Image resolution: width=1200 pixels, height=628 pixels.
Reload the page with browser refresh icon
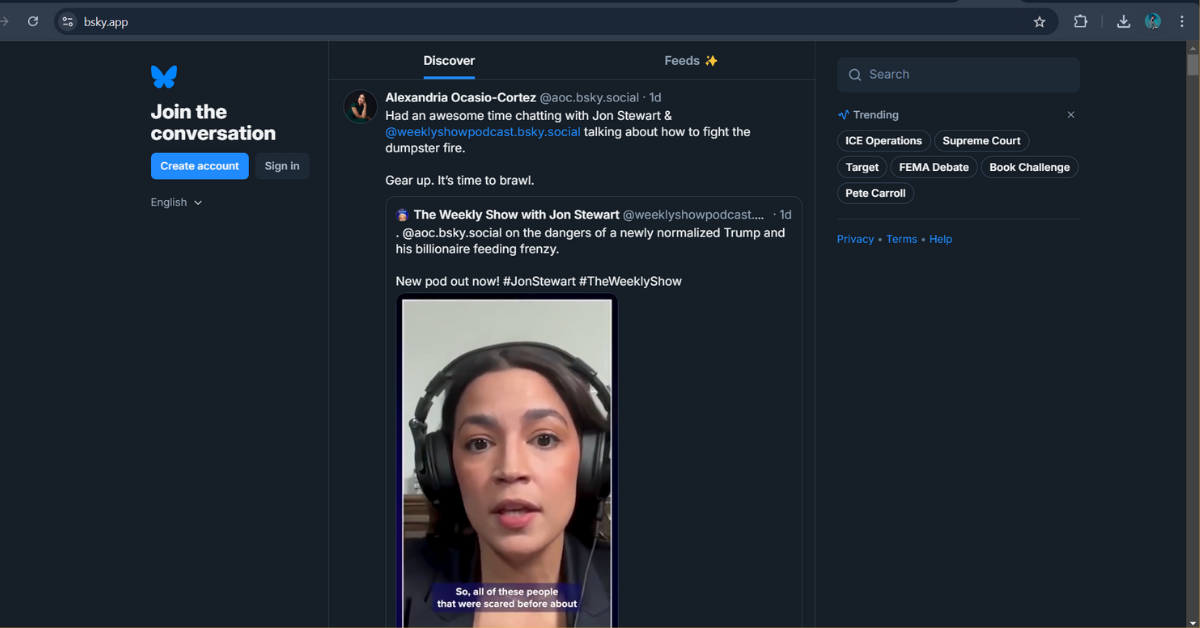click(x=33, y=21)
